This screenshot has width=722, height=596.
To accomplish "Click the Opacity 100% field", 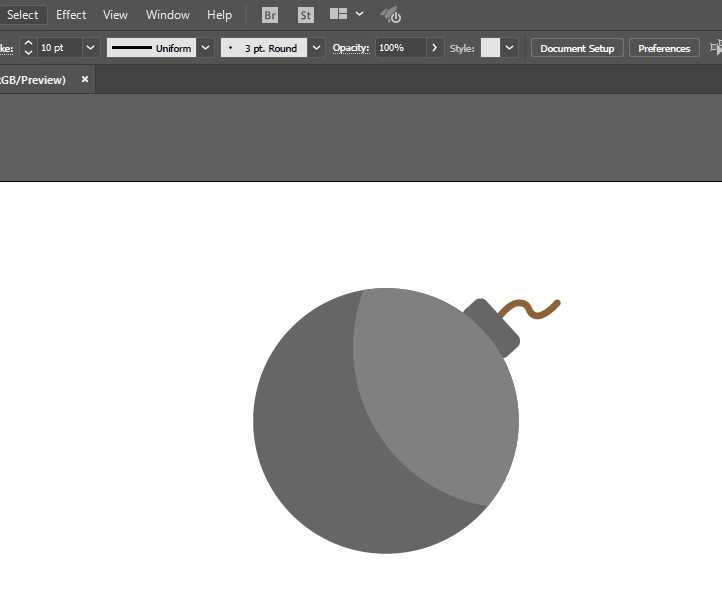I will point(400,48).
